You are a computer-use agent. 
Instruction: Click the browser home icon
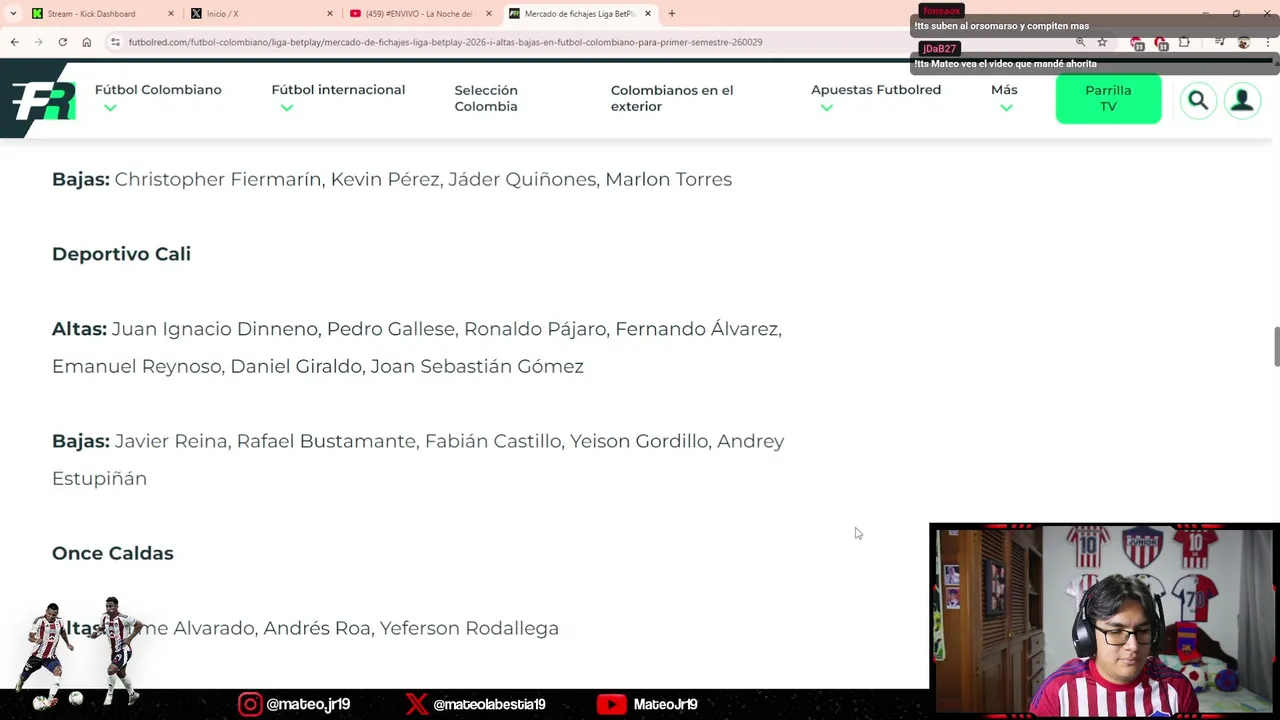coord(87,42)
